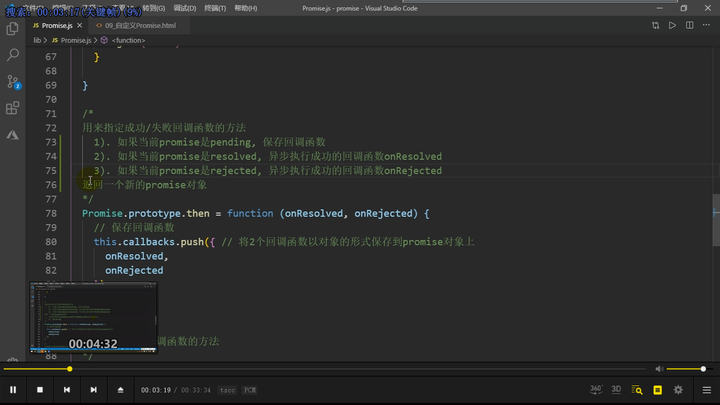The image size is (720, 405).
Task: Open the 转到(G) Go menu
Action: point(153,8)
